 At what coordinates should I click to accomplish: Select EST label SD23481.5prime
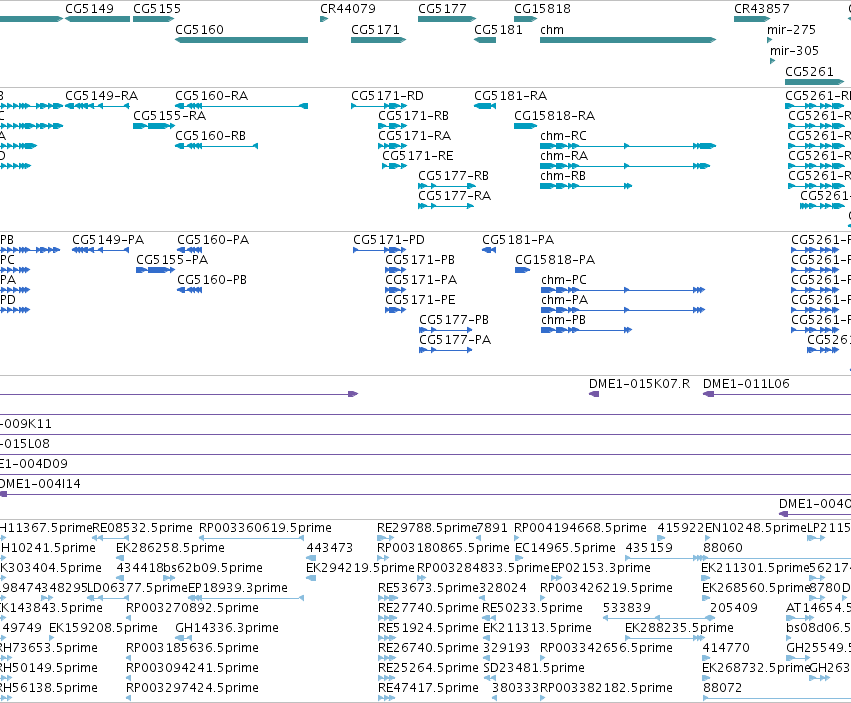[534, 668]
